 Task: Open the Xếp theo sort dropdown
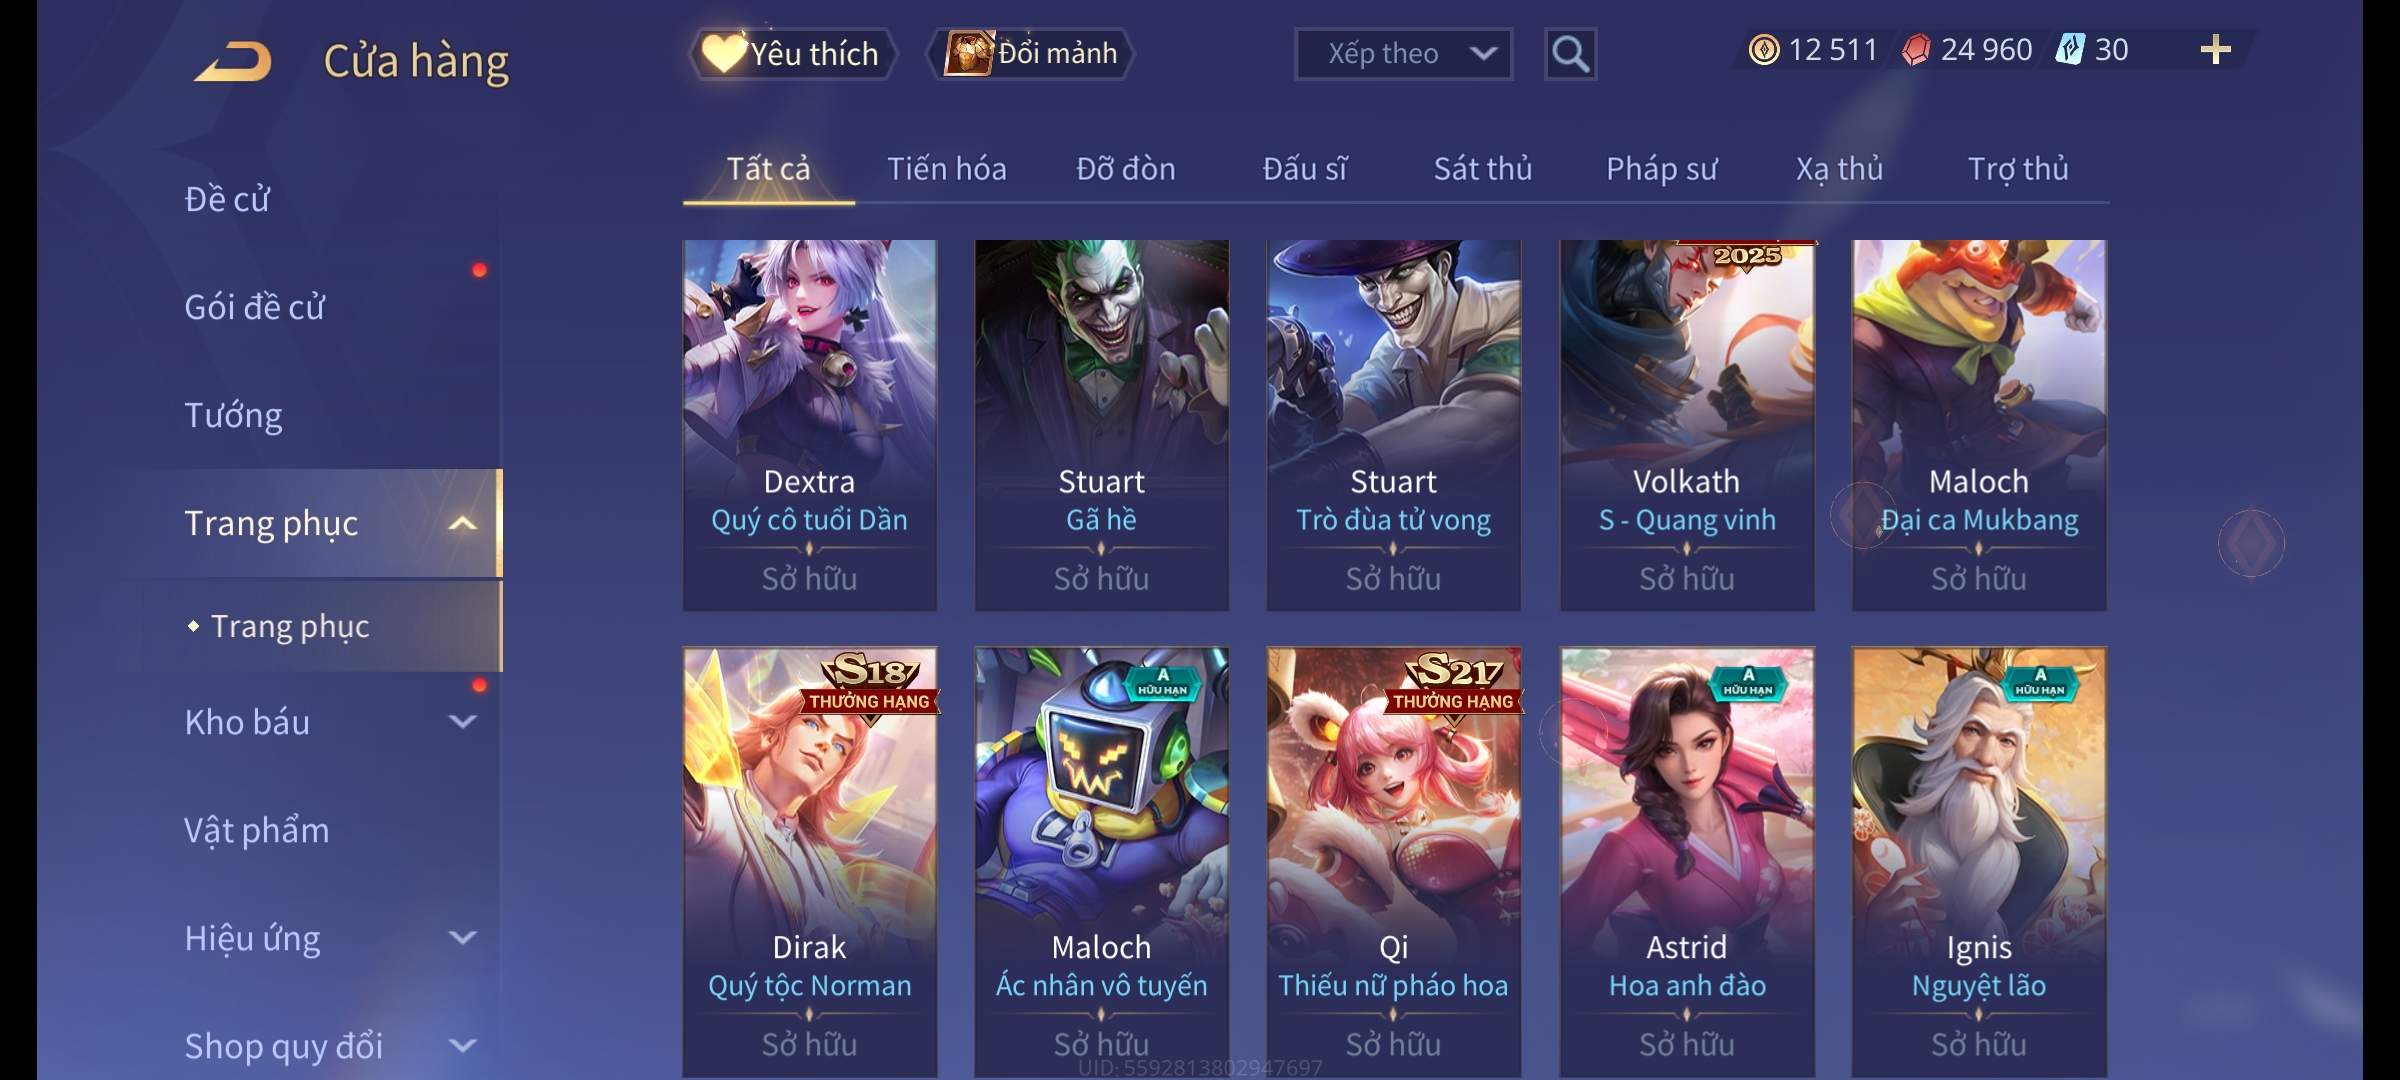click(1403, 54)
